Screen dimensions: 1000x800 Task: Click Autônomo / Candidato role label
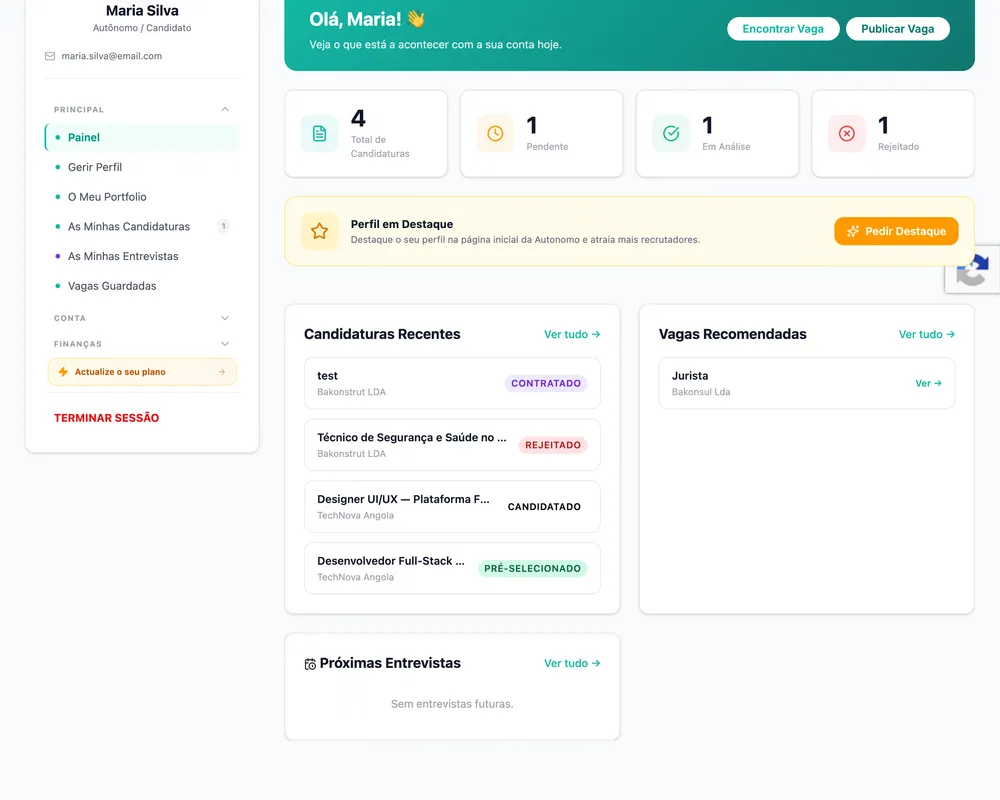(x=142, y=28)
